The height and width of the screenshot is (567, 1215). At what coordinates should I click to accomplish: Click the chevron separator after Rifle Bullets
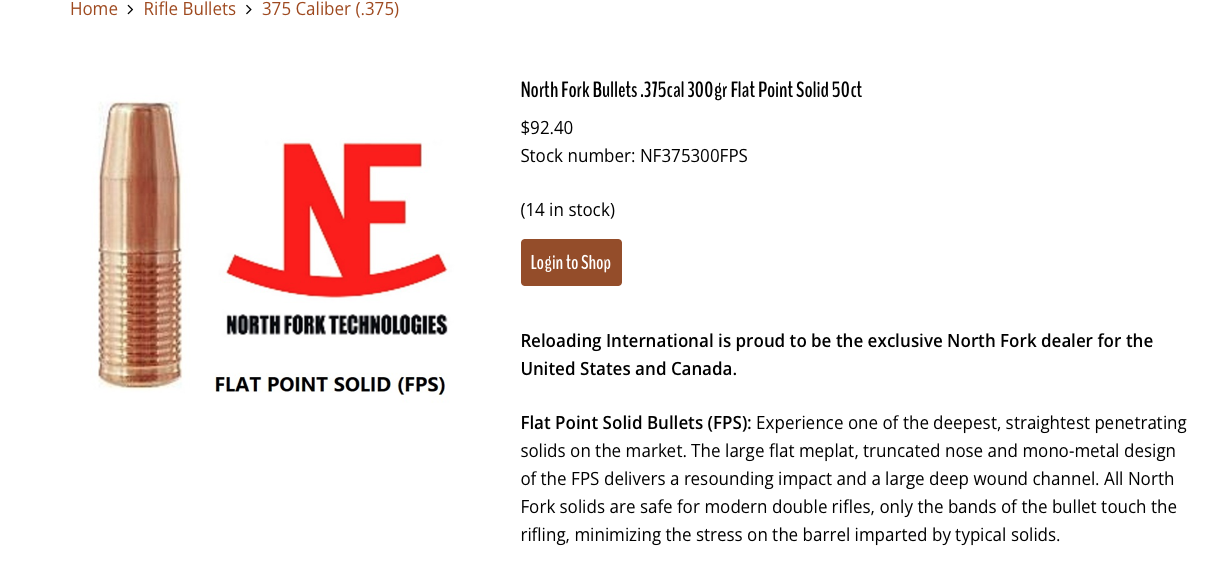(249, 10)
